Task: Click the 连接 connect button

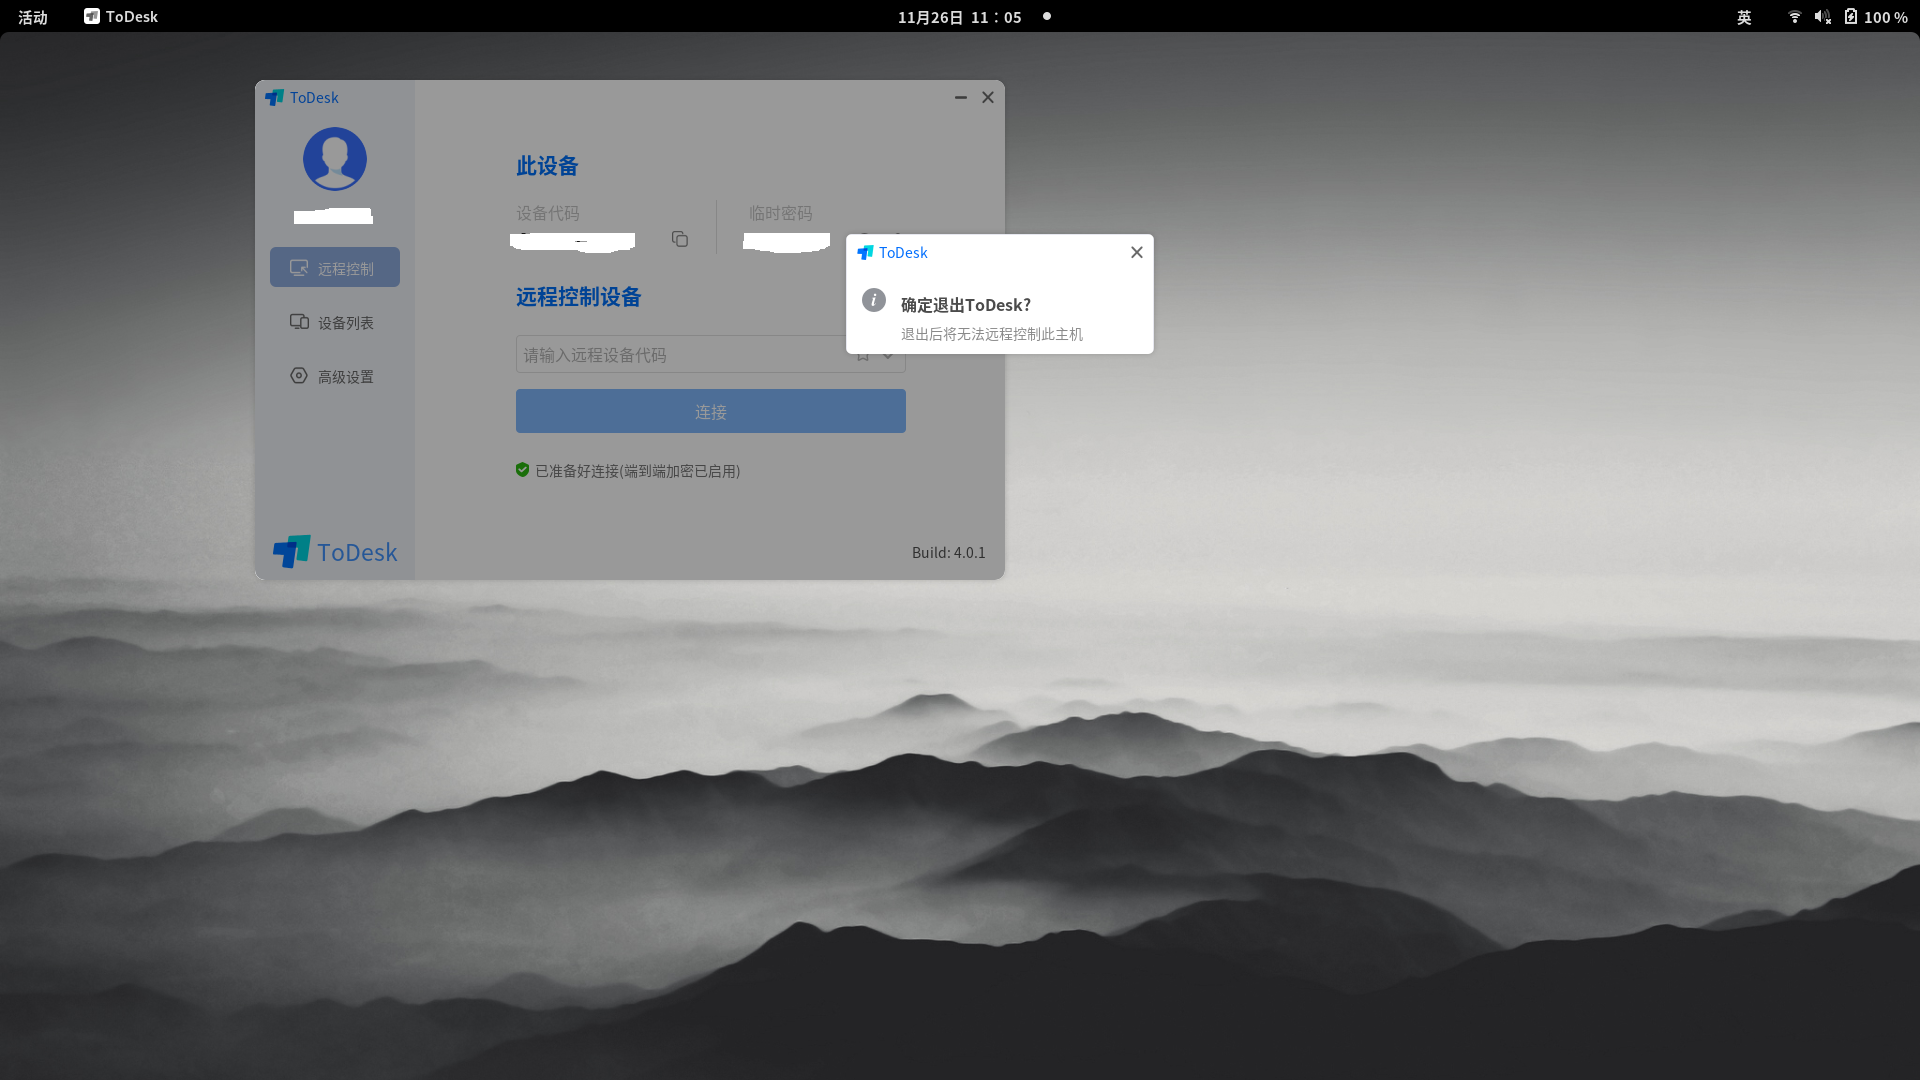Action: click(x=711, y=411)
